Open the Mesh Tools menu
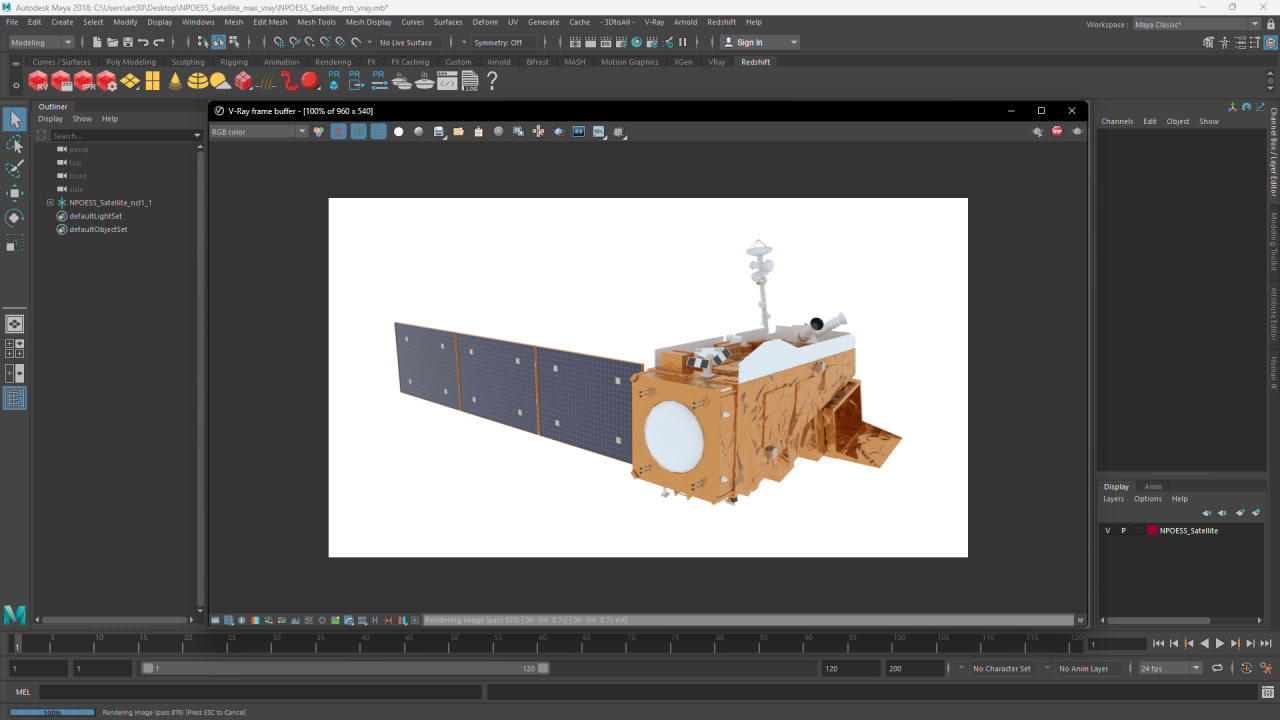This screenshot has width=1280, height=720. point(316,22)
